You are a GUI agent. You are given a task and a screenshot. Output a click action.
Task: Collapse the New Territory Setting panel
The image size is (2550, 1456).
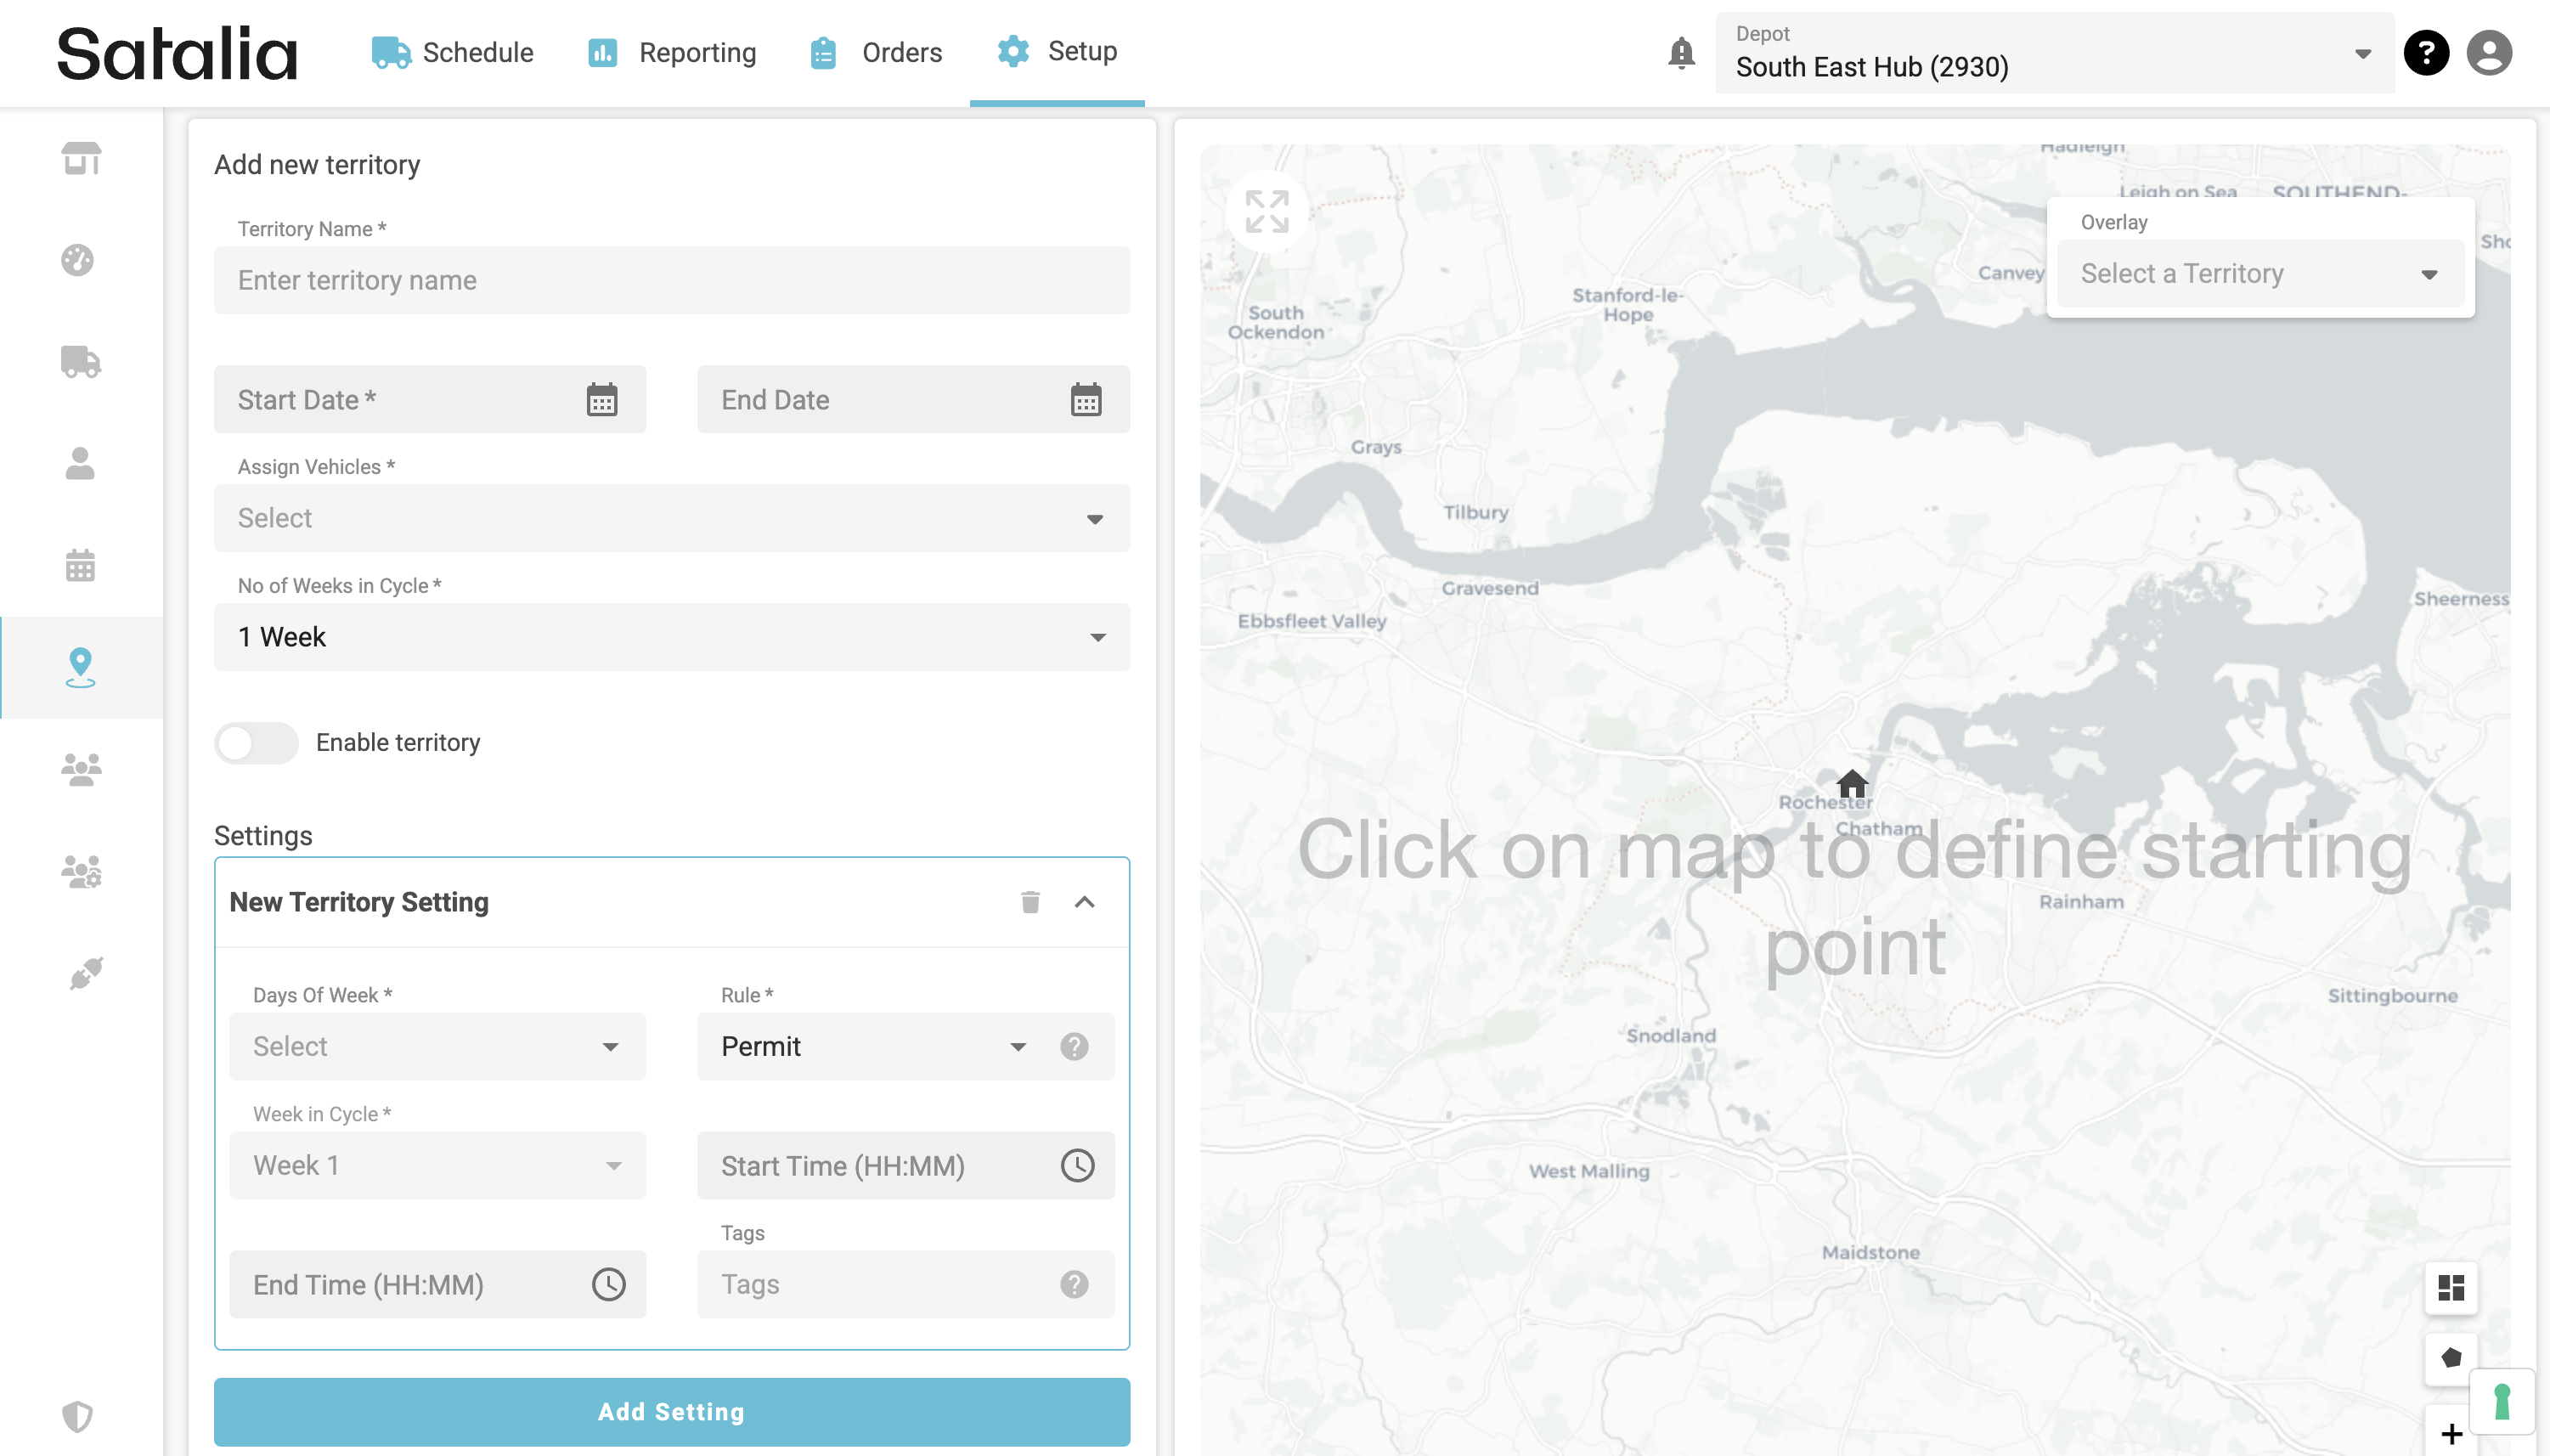click(x=1085, y=902)
